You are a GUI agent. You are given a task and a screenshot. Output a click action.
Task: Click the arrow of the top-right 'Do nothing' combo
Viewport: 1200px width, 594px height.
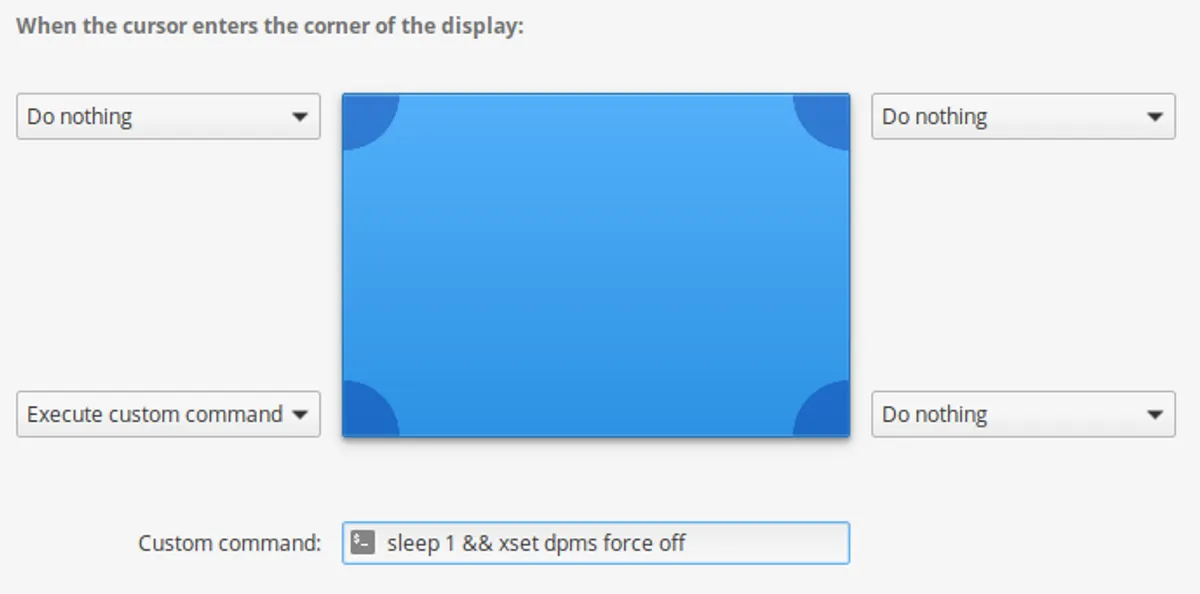coord(1155,117)
